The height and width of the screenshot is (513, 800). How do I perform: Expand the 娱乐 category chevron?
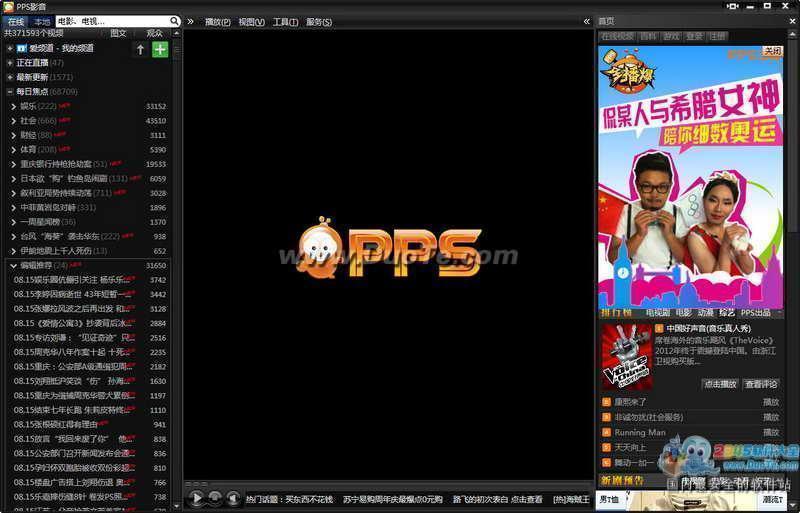coord(14,106)
